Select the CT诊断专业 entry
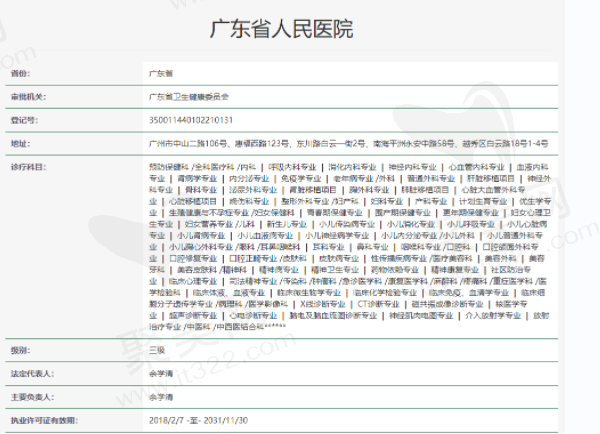Image resolution: width=600 pixels, height=434 pixels. point(378,304)
